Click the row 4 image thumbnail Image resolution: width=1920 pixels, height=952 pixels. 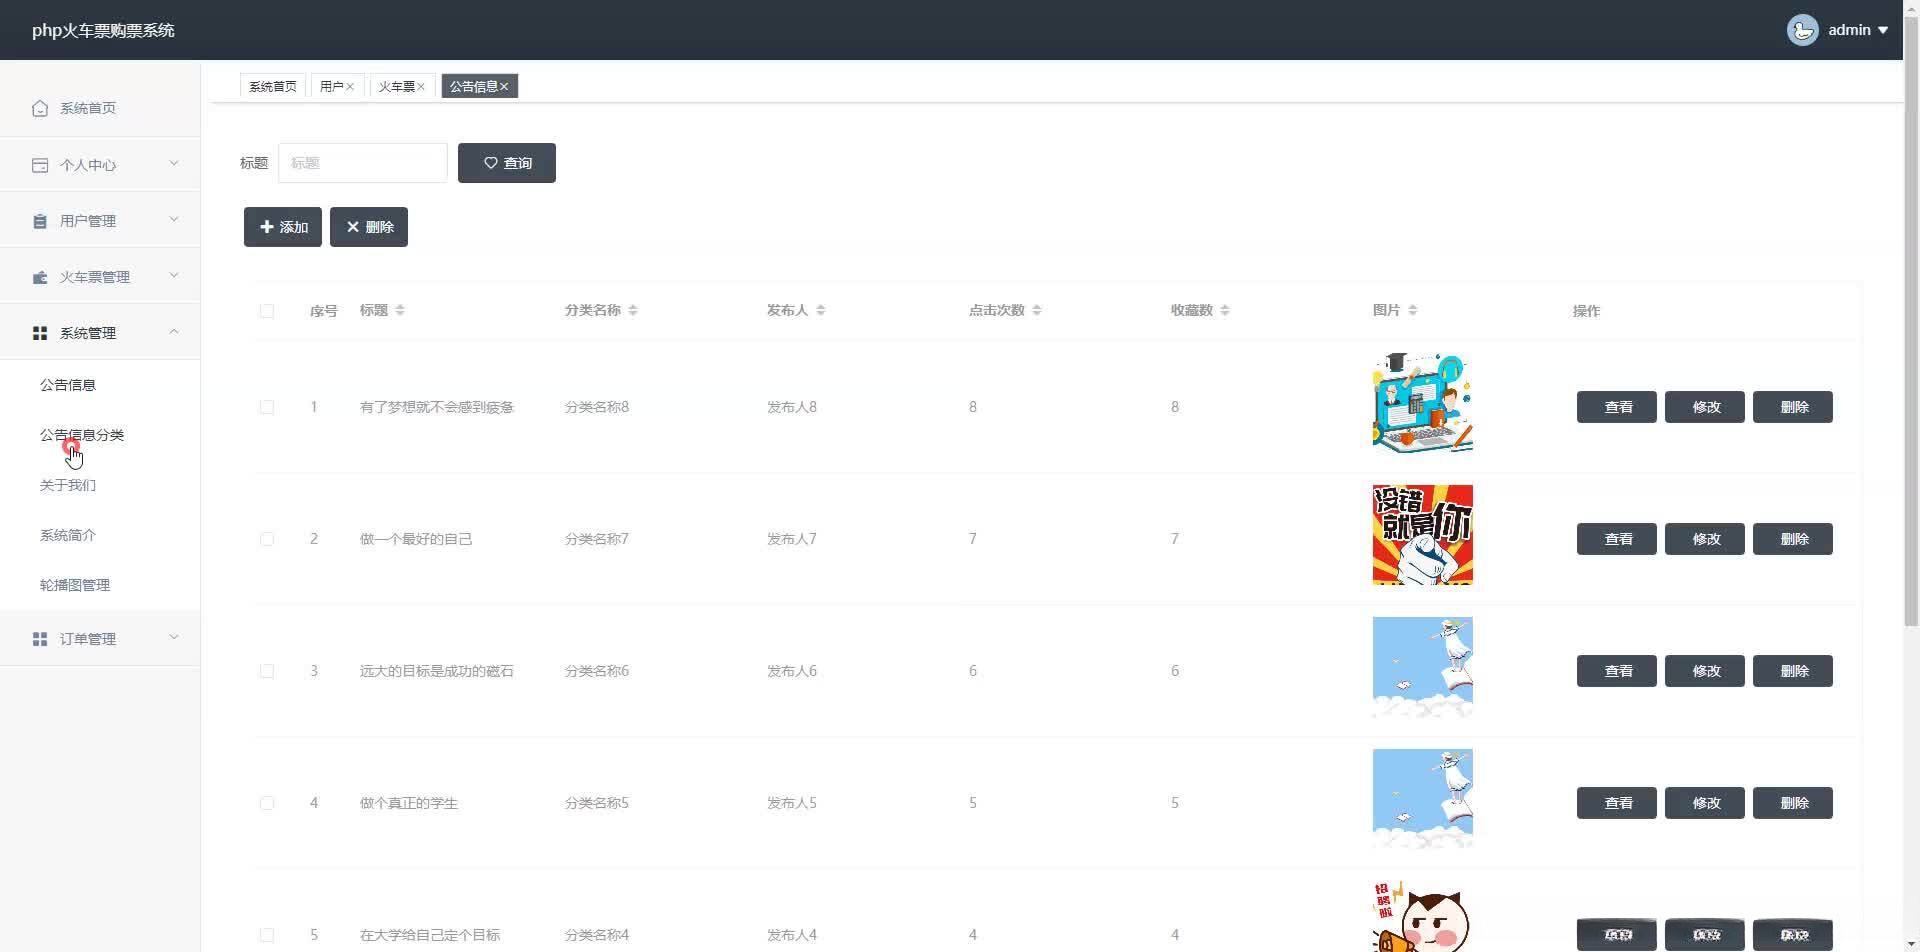tap(1423, 799)
